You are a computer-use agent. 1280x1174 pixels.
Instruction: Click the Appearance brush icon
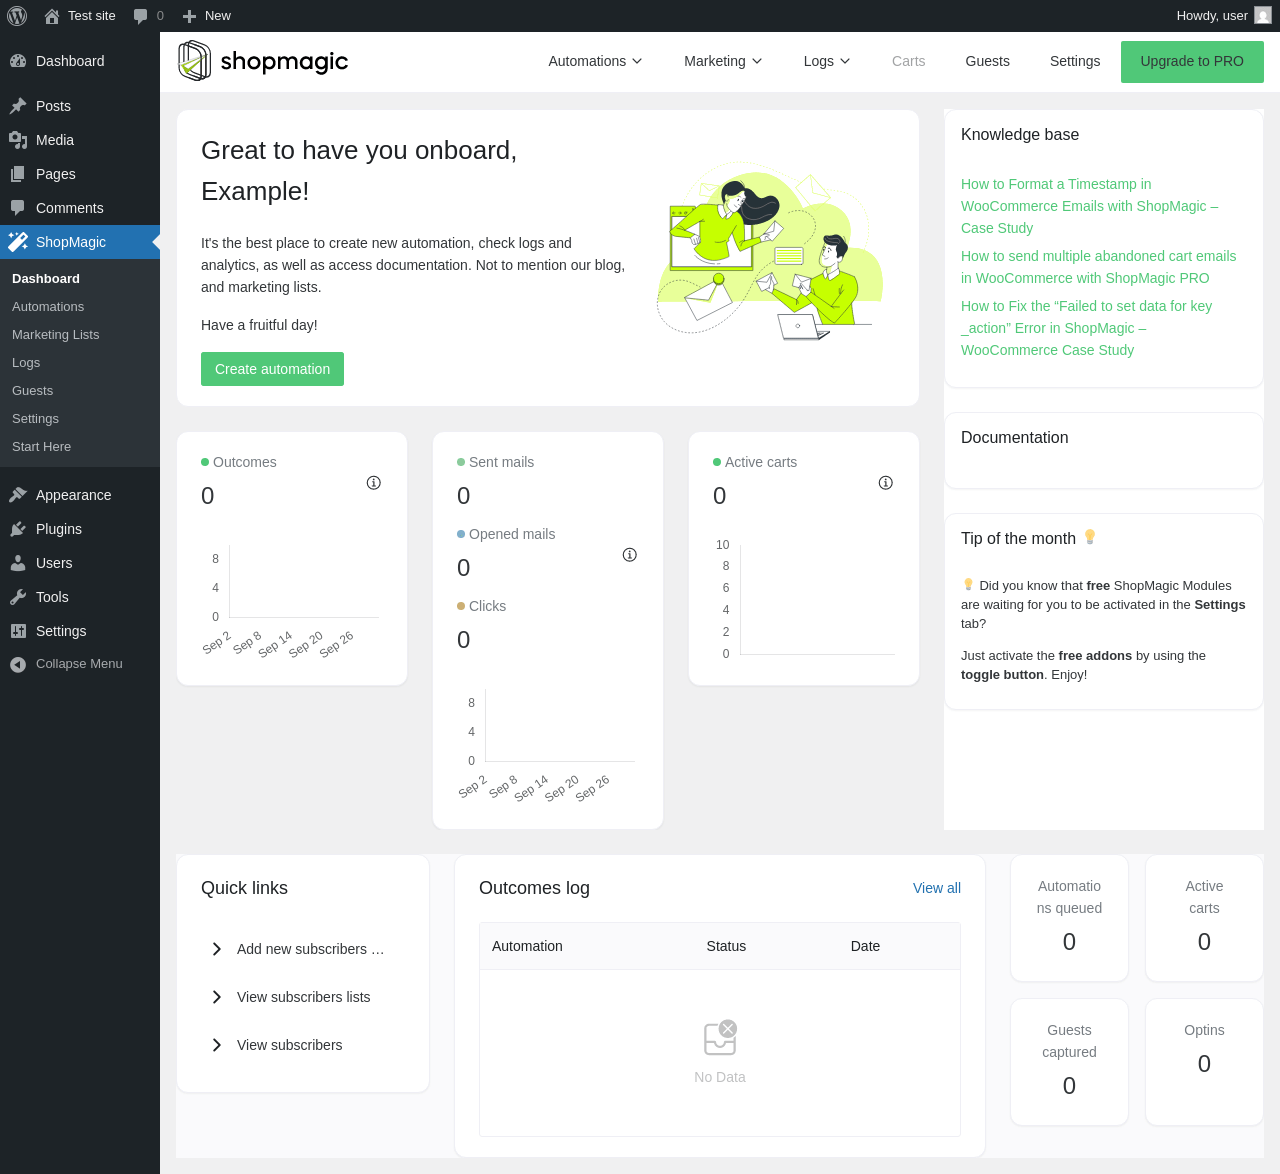[x=18, y=495]
